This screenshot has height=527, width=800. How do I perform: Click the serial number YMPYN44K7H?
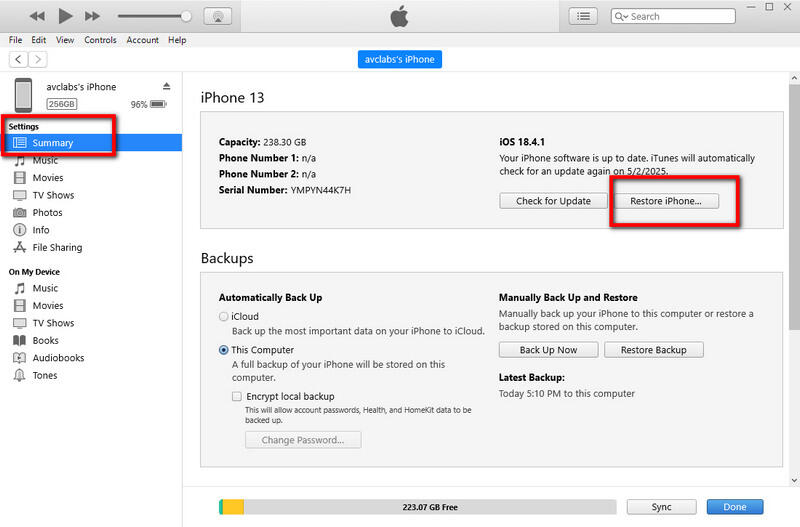[x=321, y=190]
